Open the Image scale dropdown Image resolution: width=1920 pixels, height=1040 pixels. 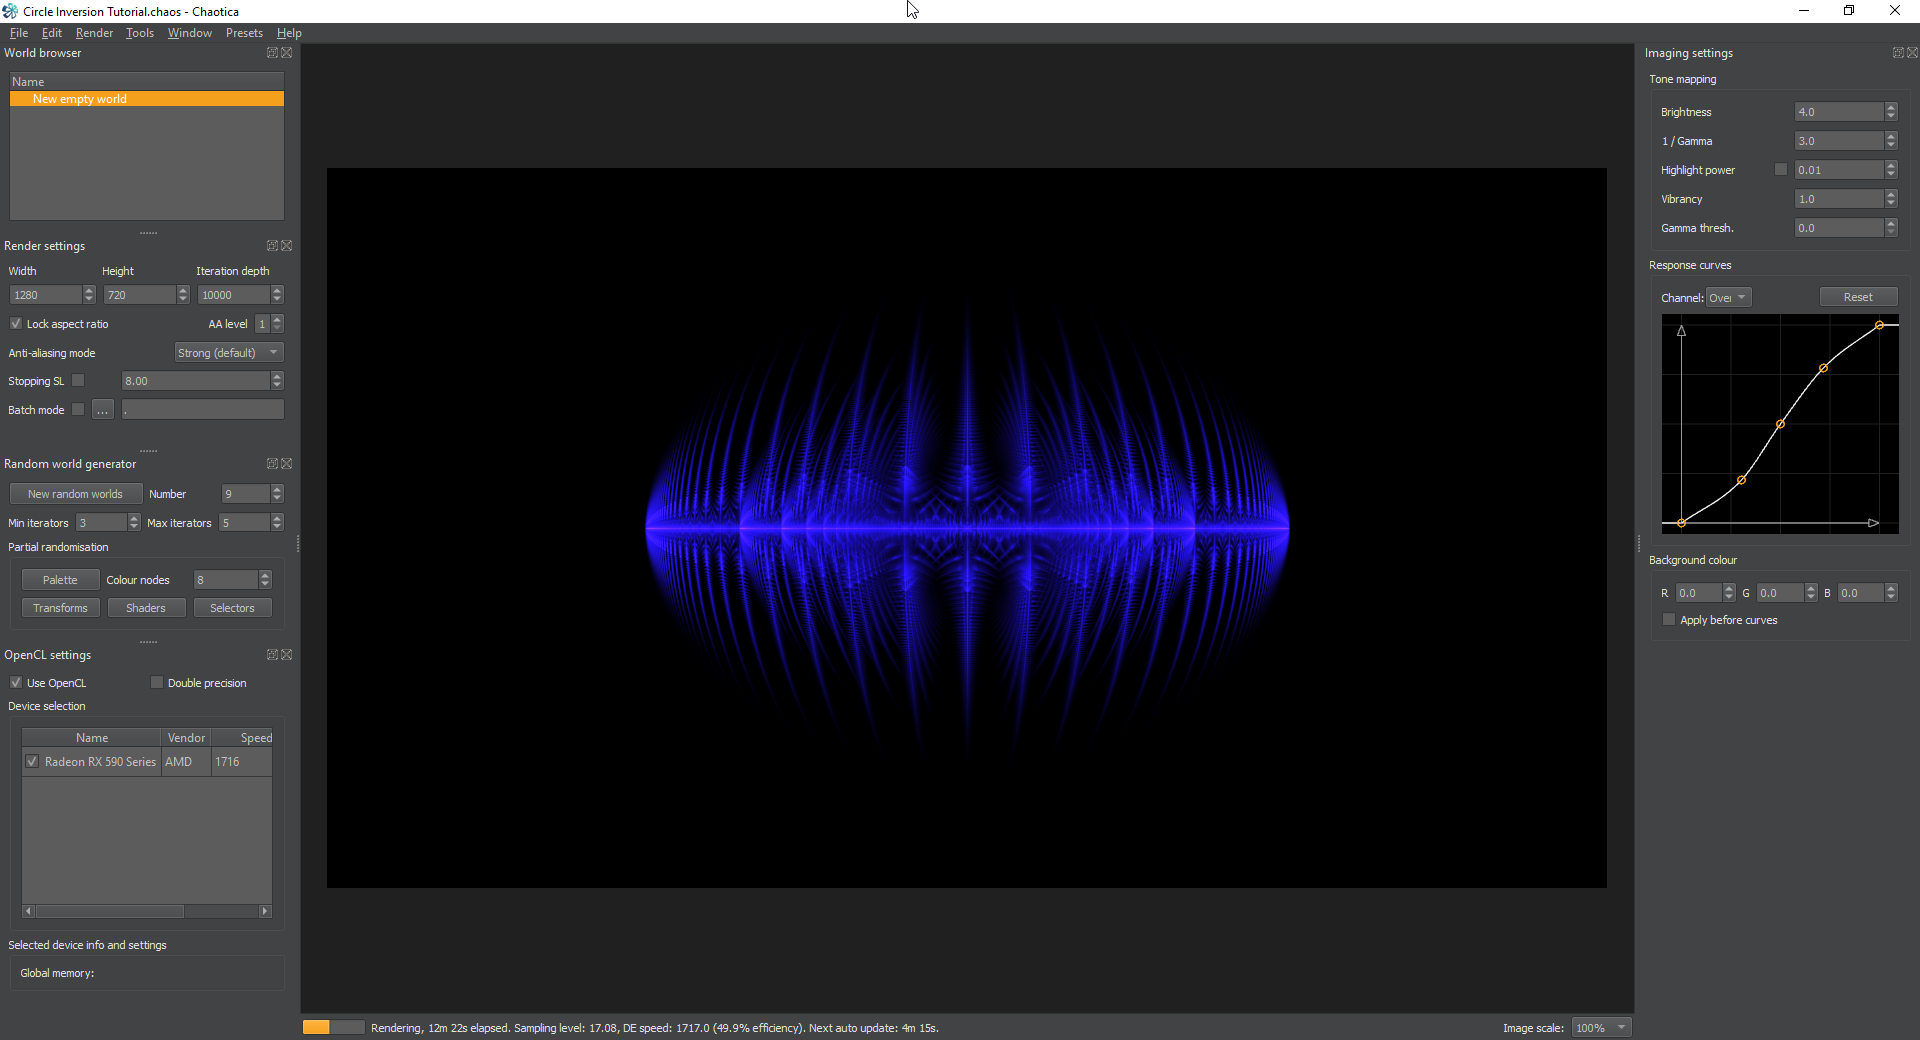tap(1602, 1028)
